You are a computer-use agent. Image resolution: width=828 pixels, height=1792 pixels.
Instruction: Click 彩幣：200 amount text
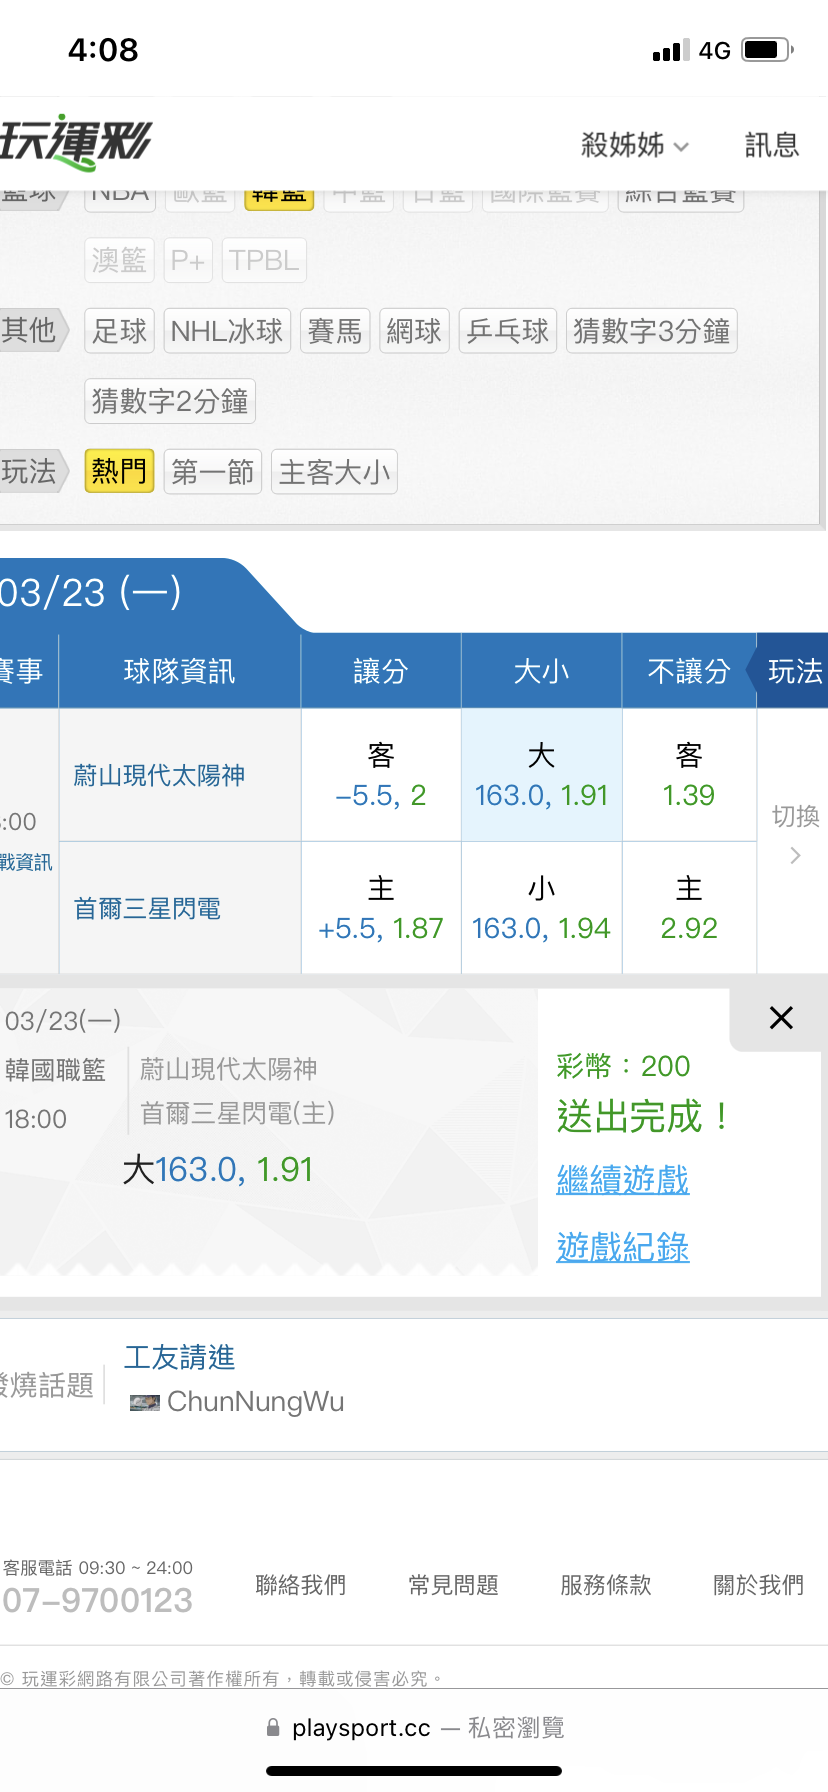point(624,1066)
